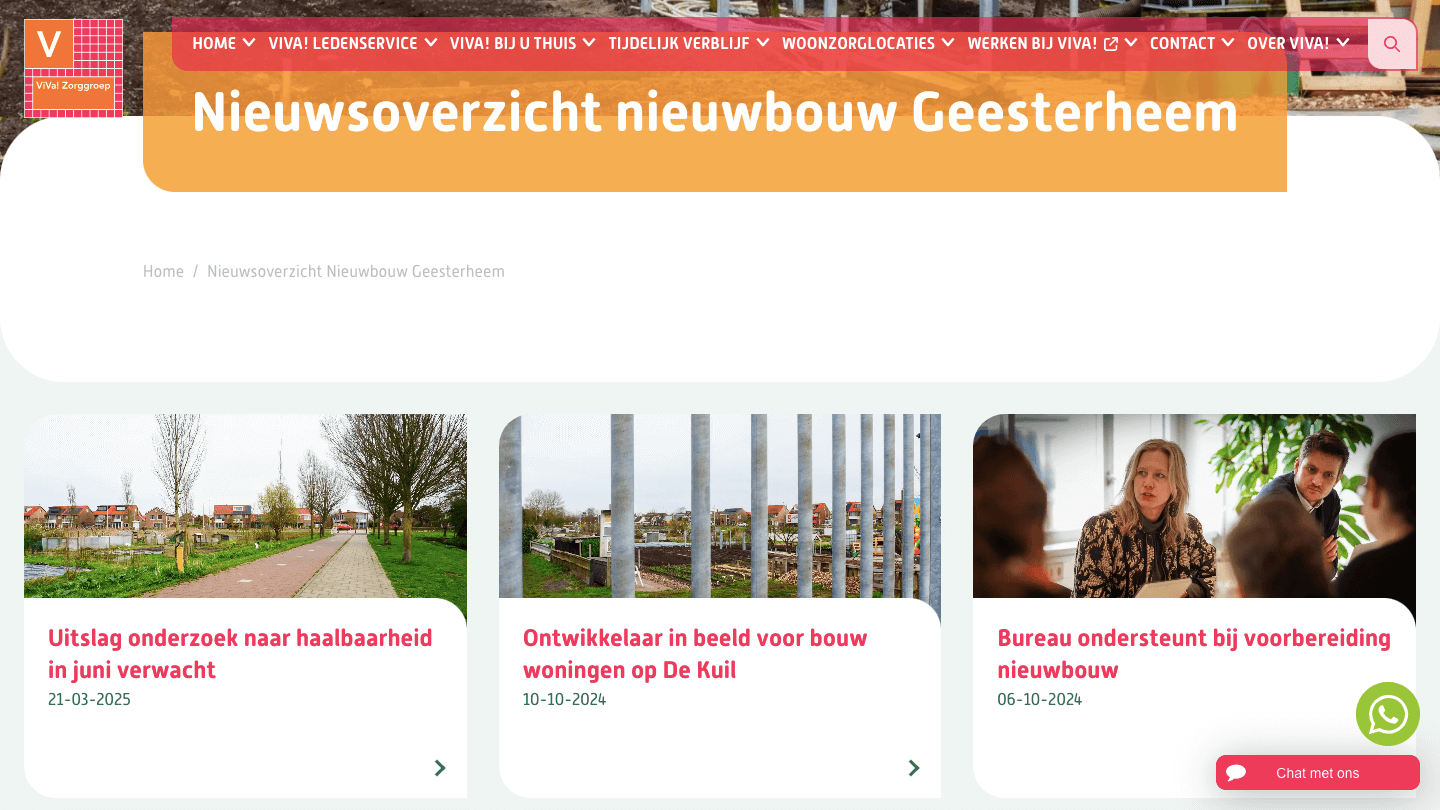Open article Ontwikkelaar in beeld voor bouw
This screenshot has width=1440, height=810.
click(695, 653)
